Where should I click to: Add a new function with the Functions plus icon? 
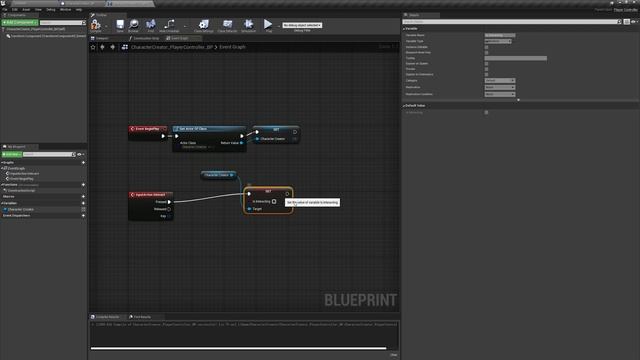[83, 184]
